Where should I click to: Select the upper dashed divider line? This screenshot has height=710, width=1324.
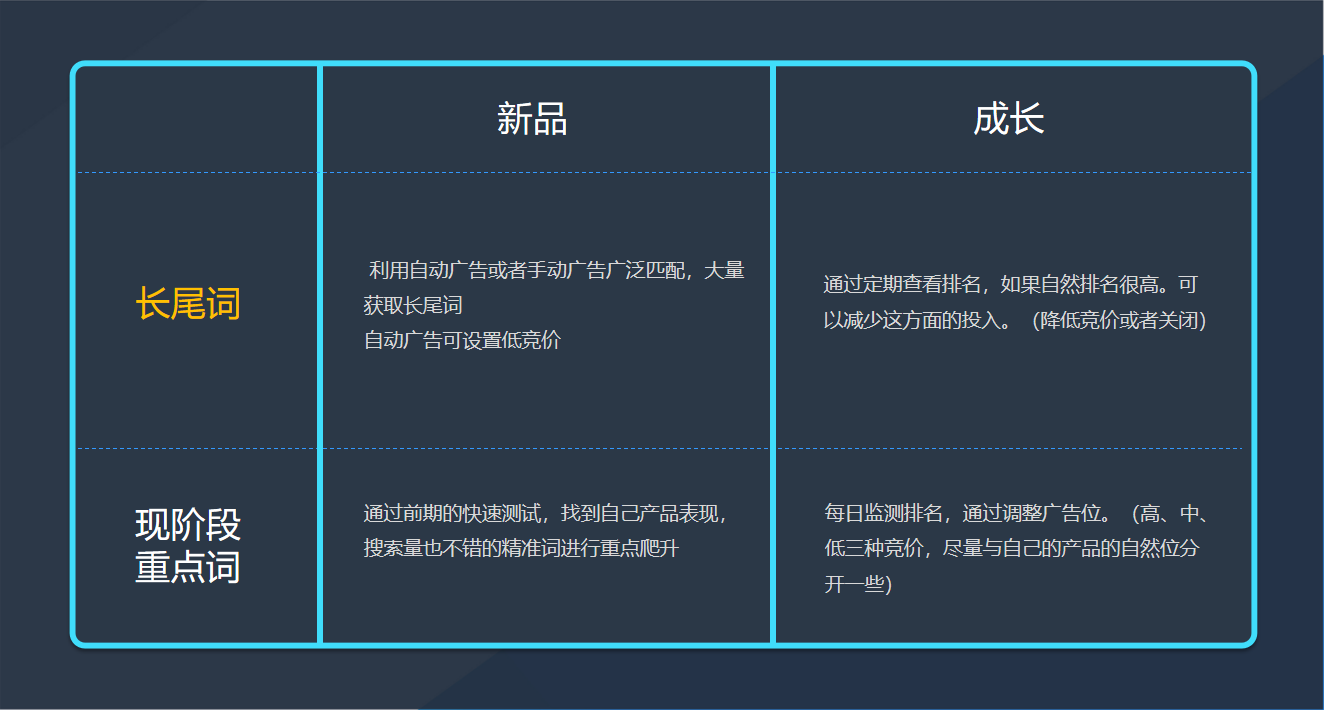660,172
